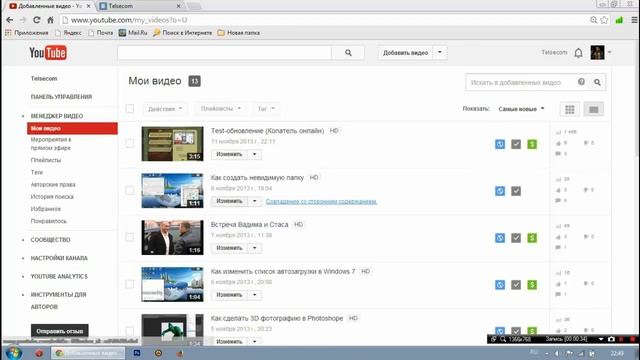
Task: Open Совпадение со сторонним содержанием link
Action: point(321,202)
